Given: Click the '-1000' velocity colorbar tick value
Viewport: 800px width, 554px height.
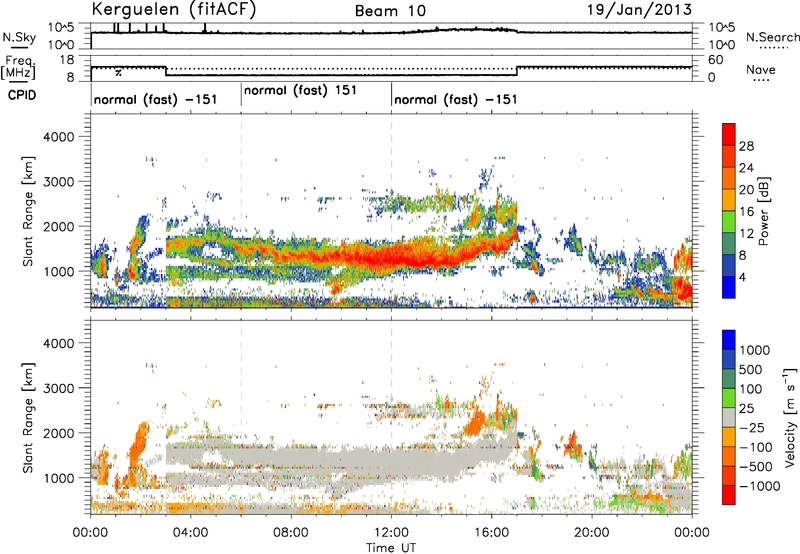Looking at the screenshot, I should click(759, 486).
